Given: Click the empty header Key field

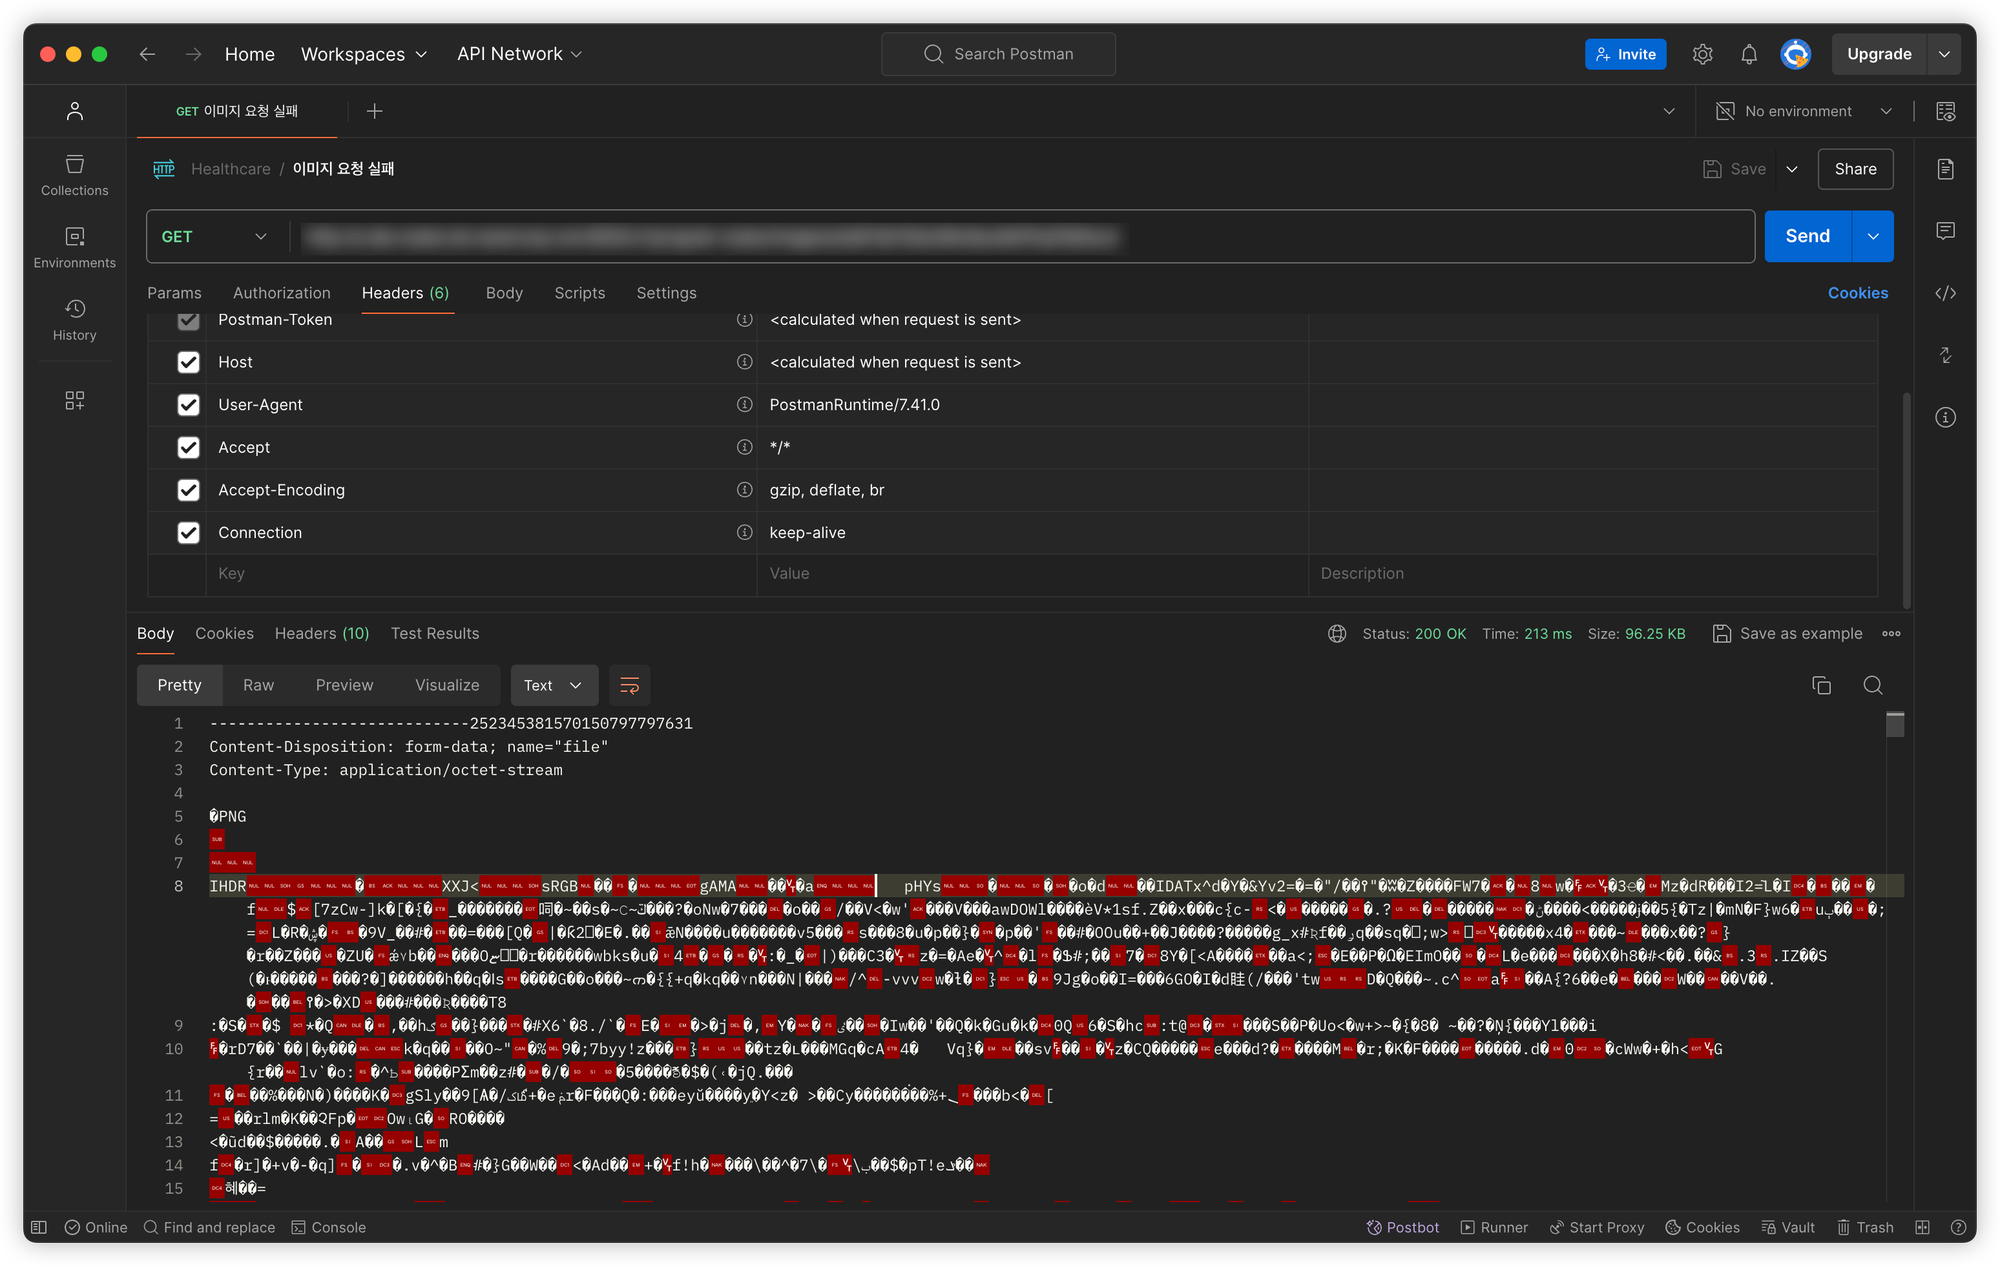Looking at the screenshot, I should (x=481, y=573).
